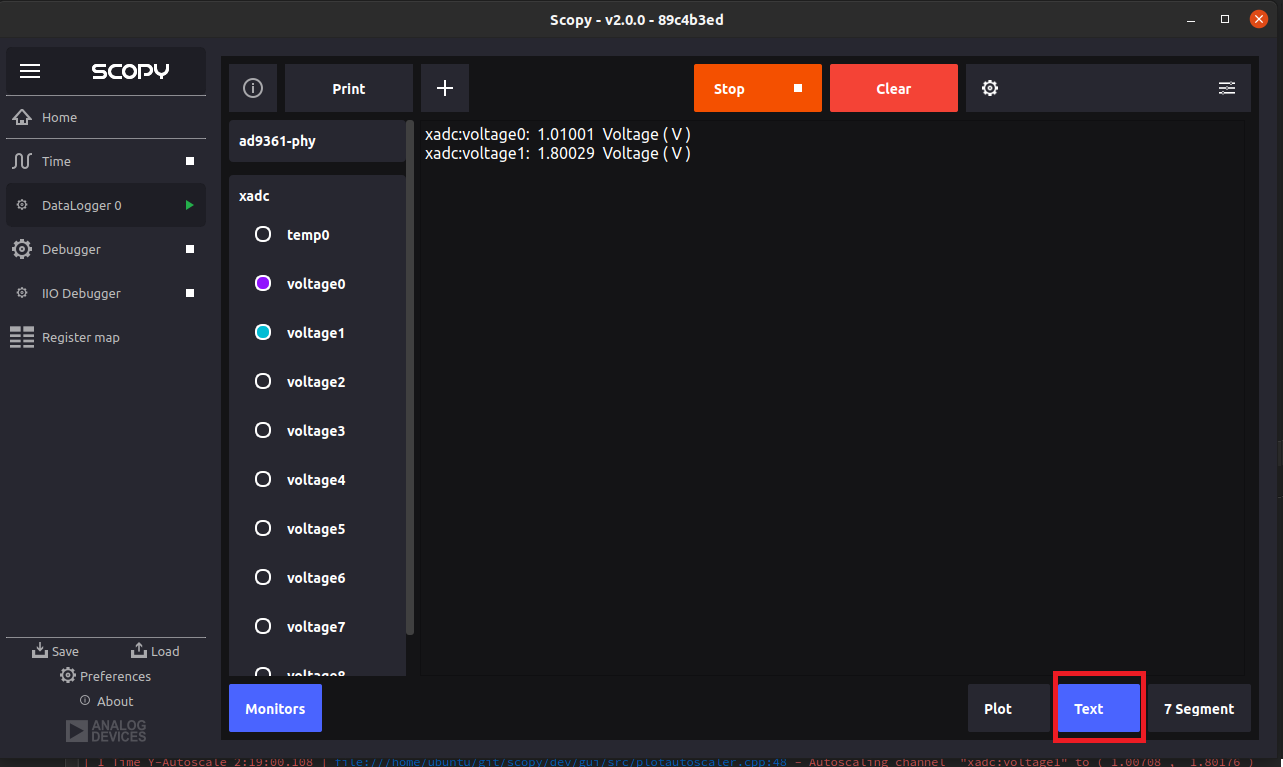
Task: Open the Home icon in sidebar
Action: point(21,117)
